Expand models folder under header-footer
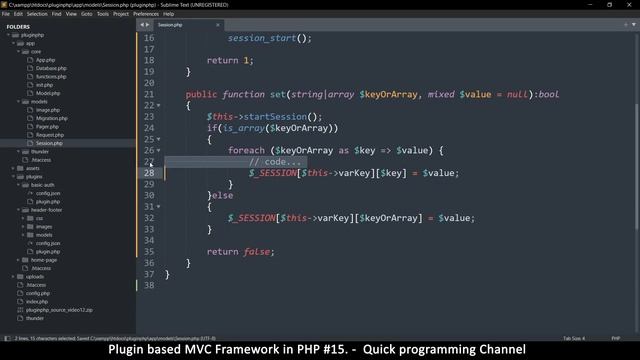 pos(23,235)
